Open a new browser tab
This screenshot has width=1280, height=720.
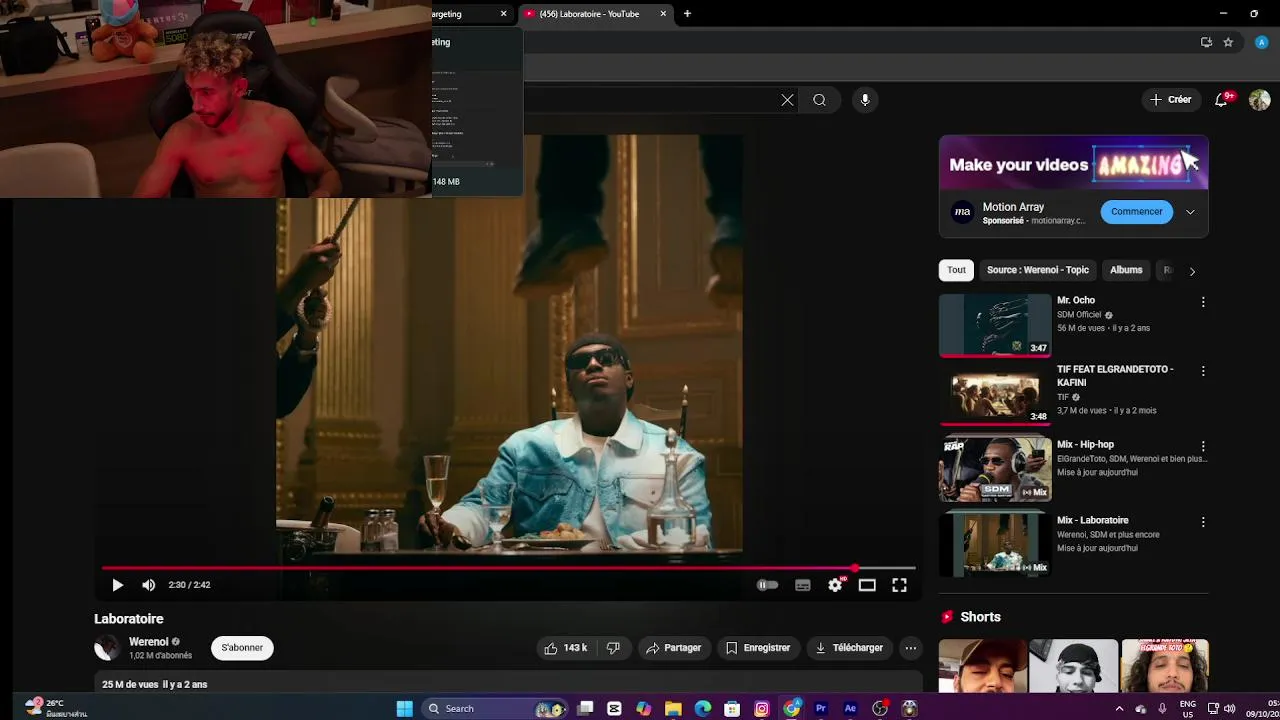(687, 14)
